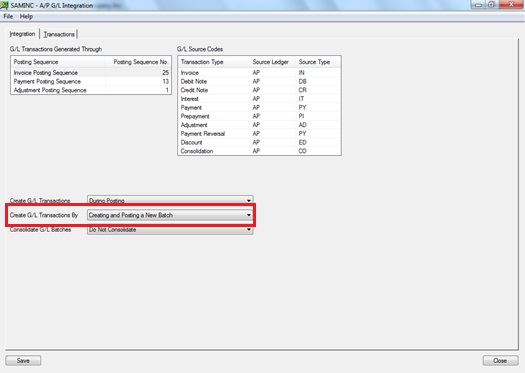This screenshot has height=373, width=525.
Task: Click source type IN for Invoice
Action: pos(301,73)
